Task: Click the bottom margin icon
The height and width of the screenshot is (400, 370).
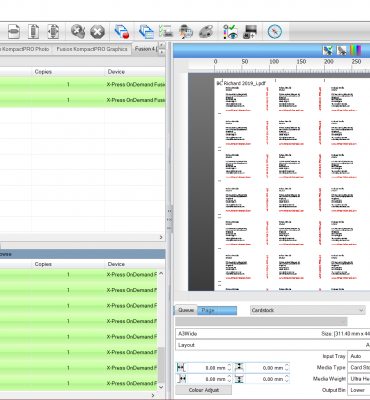Action: (x=239, y=379)
